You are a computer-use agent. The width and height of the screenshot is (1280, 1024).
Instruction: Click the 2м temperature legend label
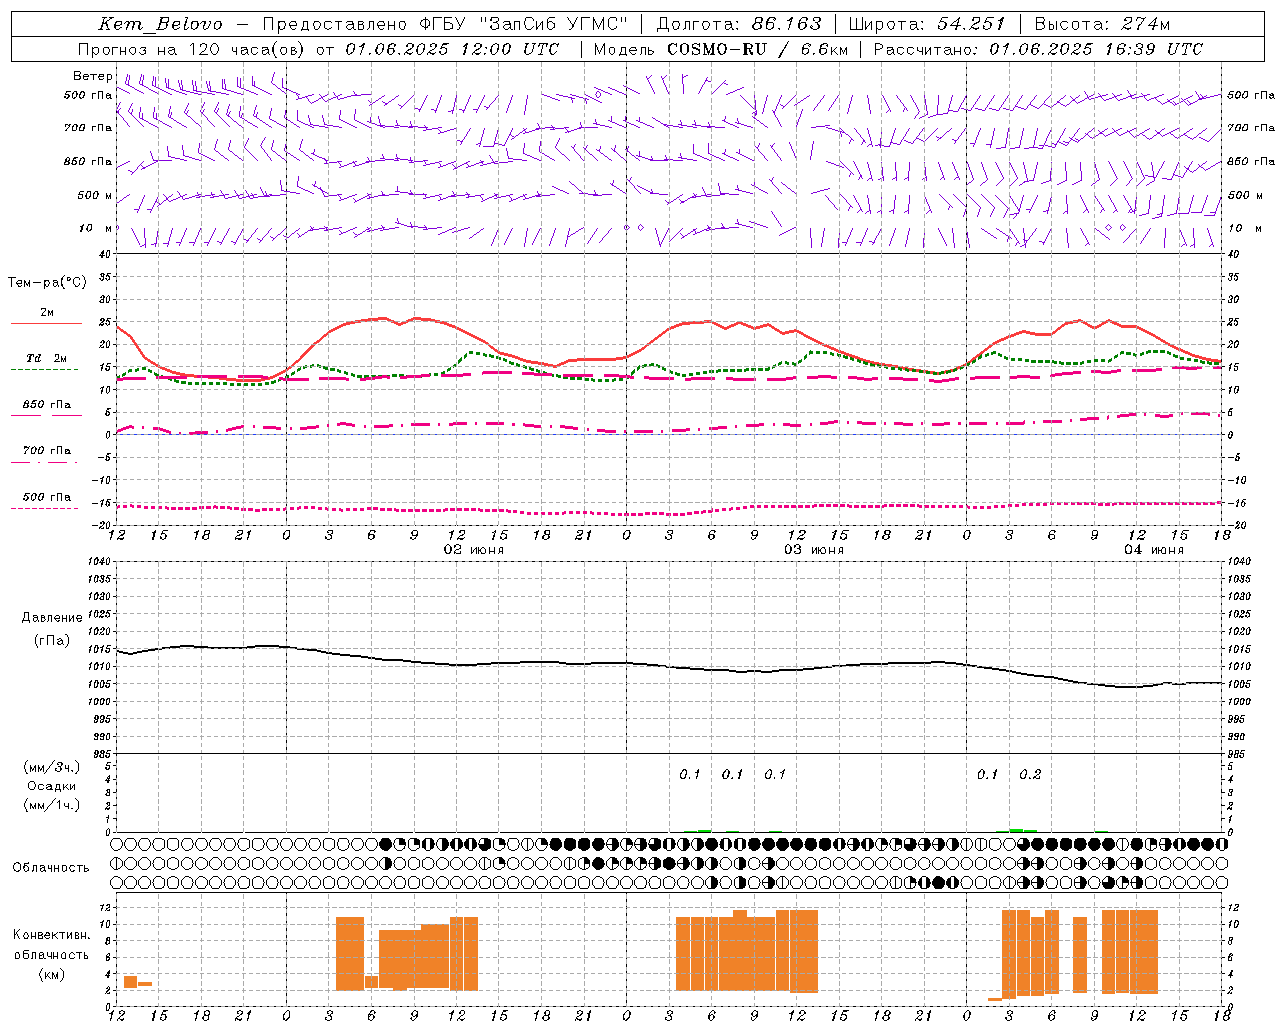[47, 313]
